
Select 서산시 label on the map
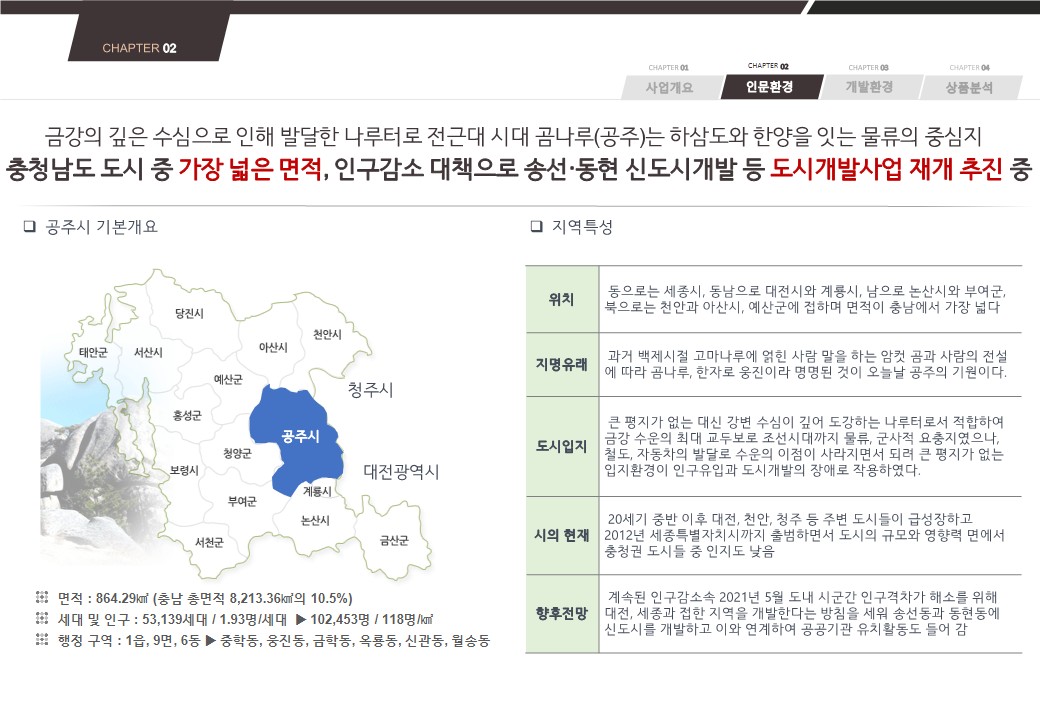click(x=148, y=352)
